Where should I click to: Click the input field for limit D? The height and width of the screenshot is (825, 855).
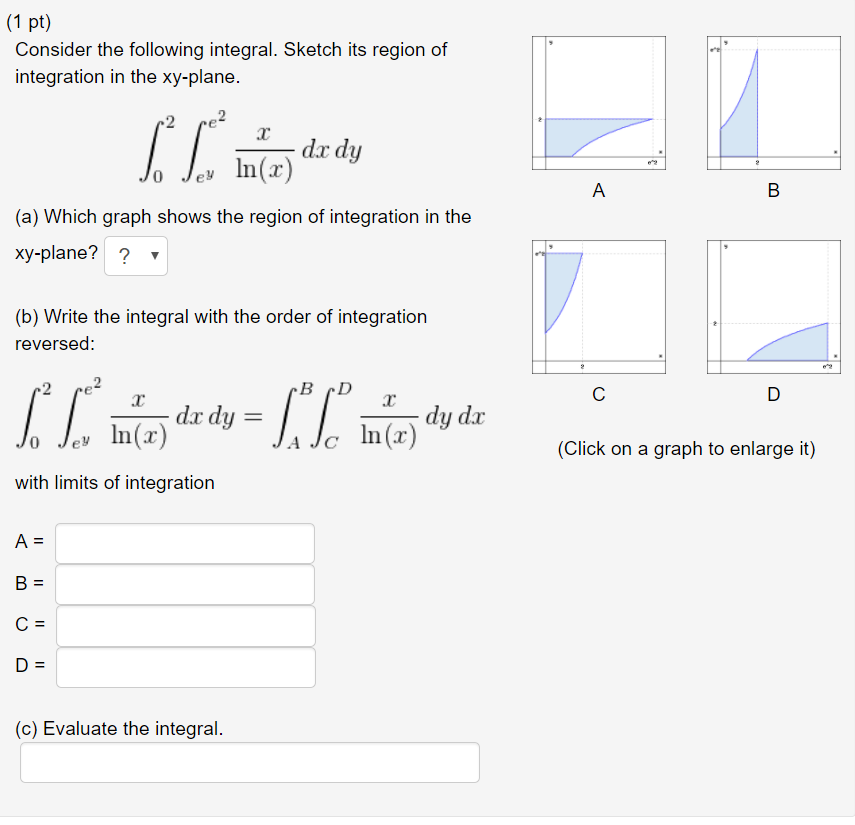184,666
